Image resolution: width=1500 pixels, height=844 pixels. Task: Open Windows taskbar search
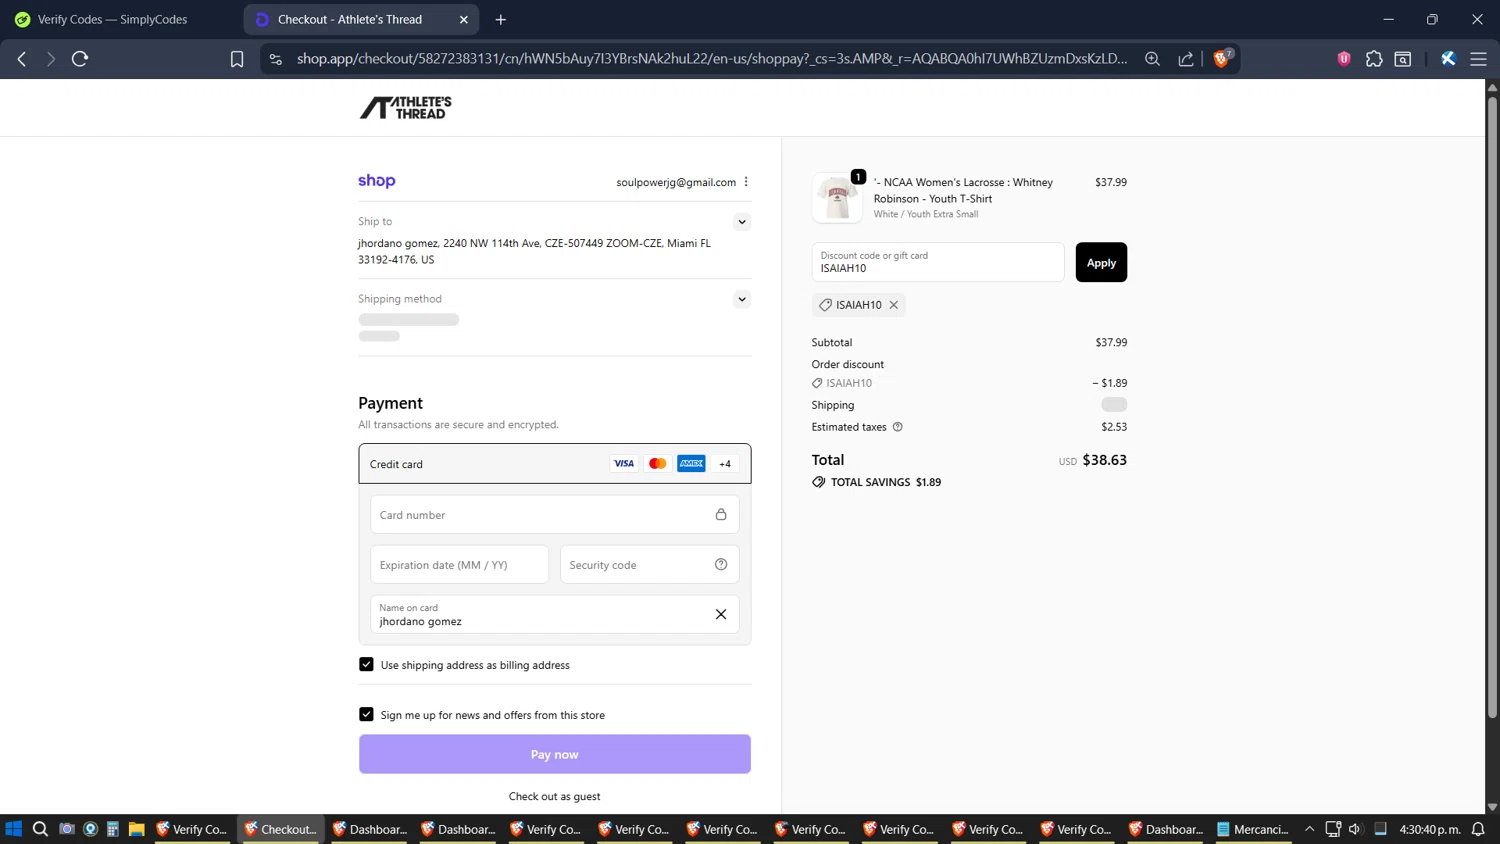(40, 829)
